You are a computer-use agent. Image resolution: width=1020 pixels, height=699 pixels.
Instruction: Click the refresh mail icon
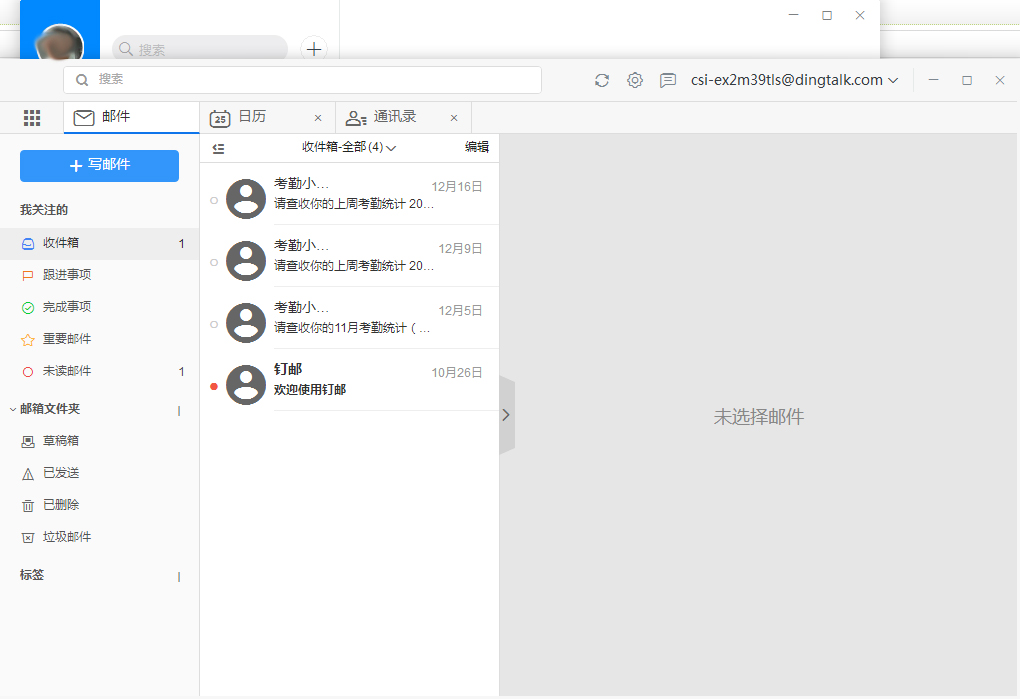point(602,80)
